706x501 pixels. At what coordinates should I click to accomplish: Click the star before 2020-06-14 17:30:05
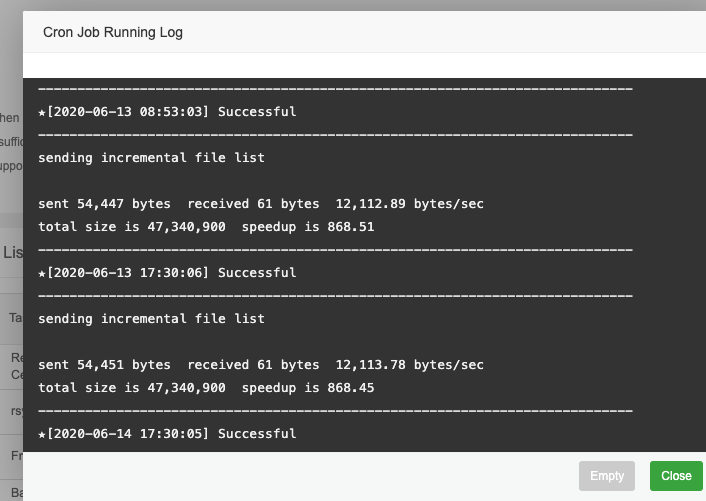pyautogui.click(x=42, y=434)
